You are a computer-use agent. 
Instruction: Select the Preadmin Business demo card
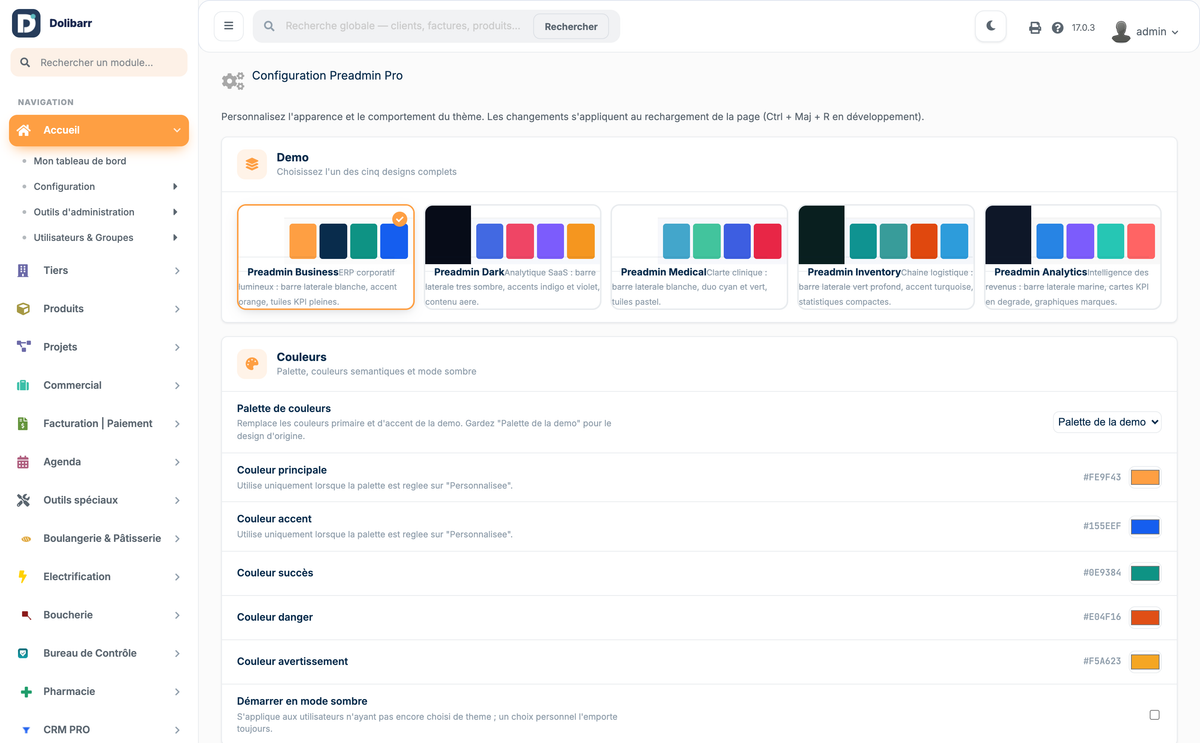click(326, 257)
